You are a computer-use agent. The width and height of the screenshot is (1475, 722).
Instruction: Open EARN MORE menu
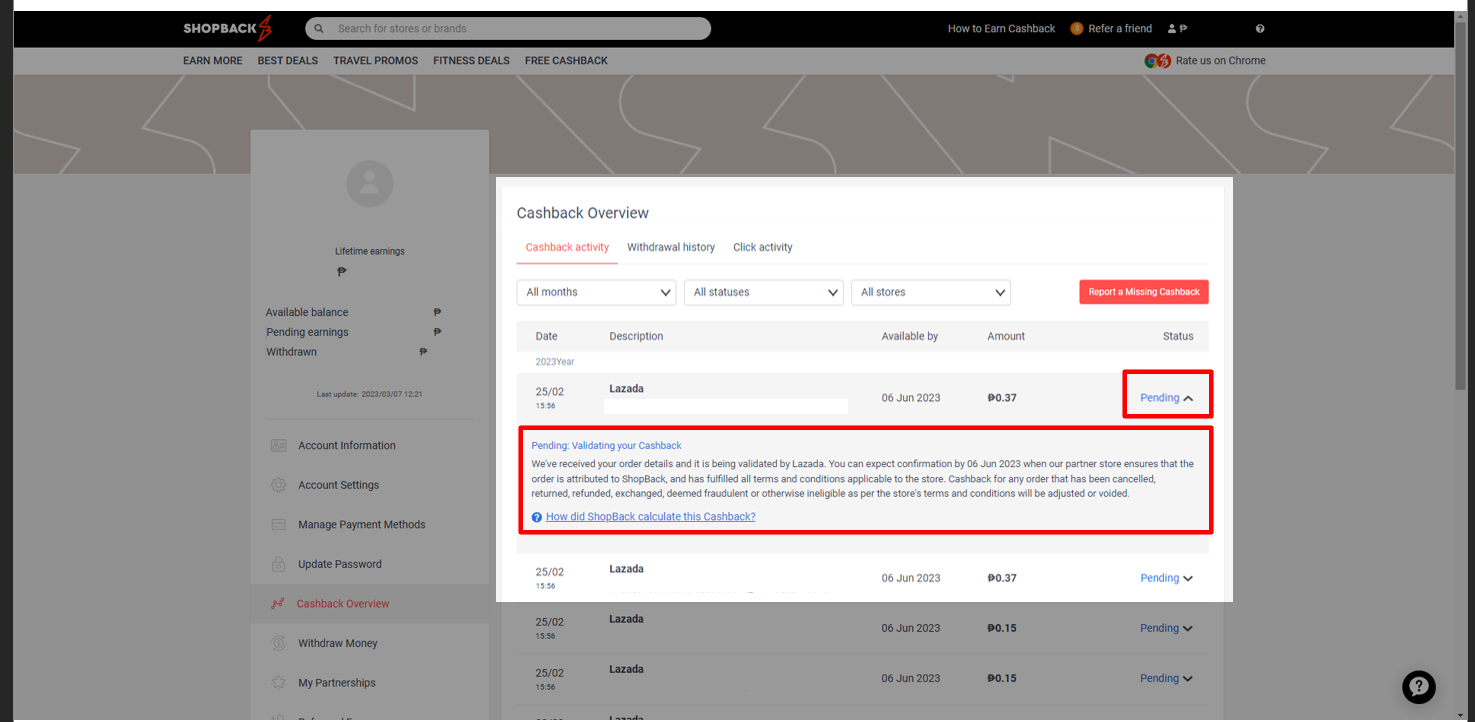[212, 61]
